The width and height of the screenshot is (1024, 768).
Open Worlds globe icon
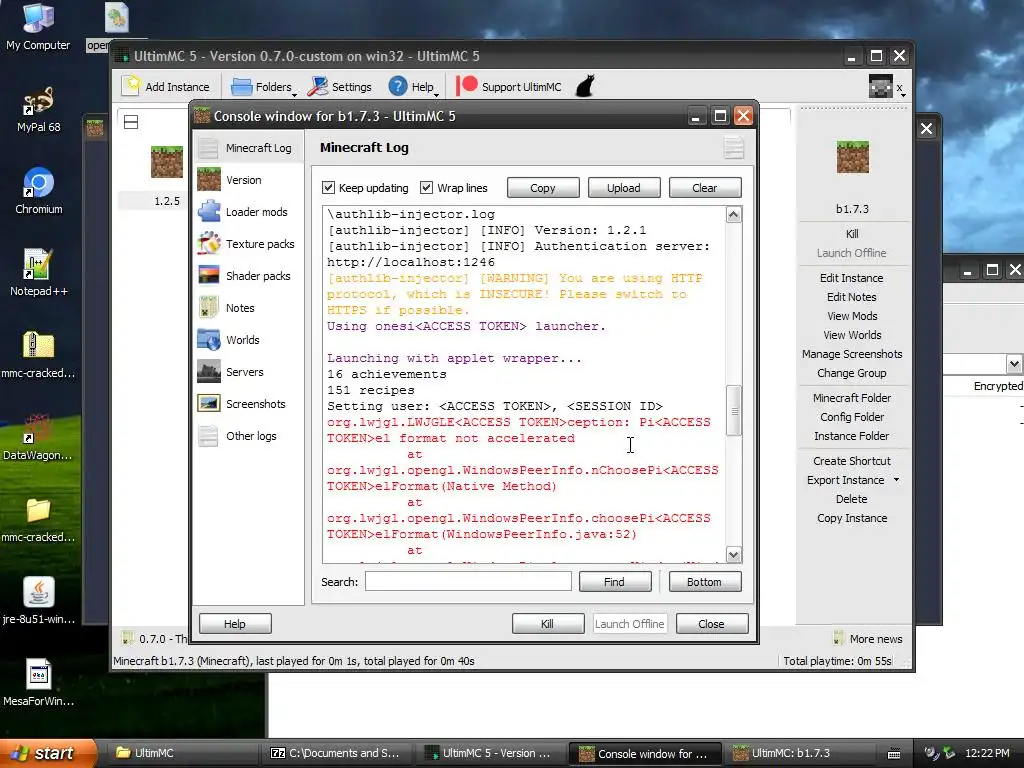[208, 340]
